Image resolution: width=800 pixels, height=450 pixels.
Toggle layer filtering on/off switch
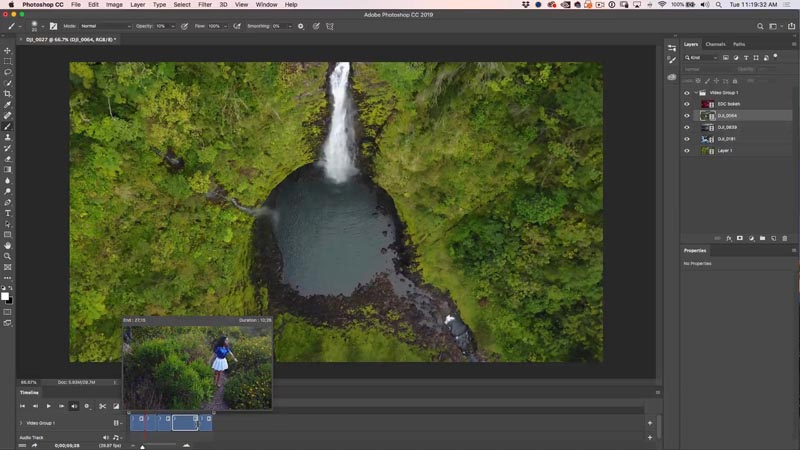pyautogui.click(x=776, y=56)
